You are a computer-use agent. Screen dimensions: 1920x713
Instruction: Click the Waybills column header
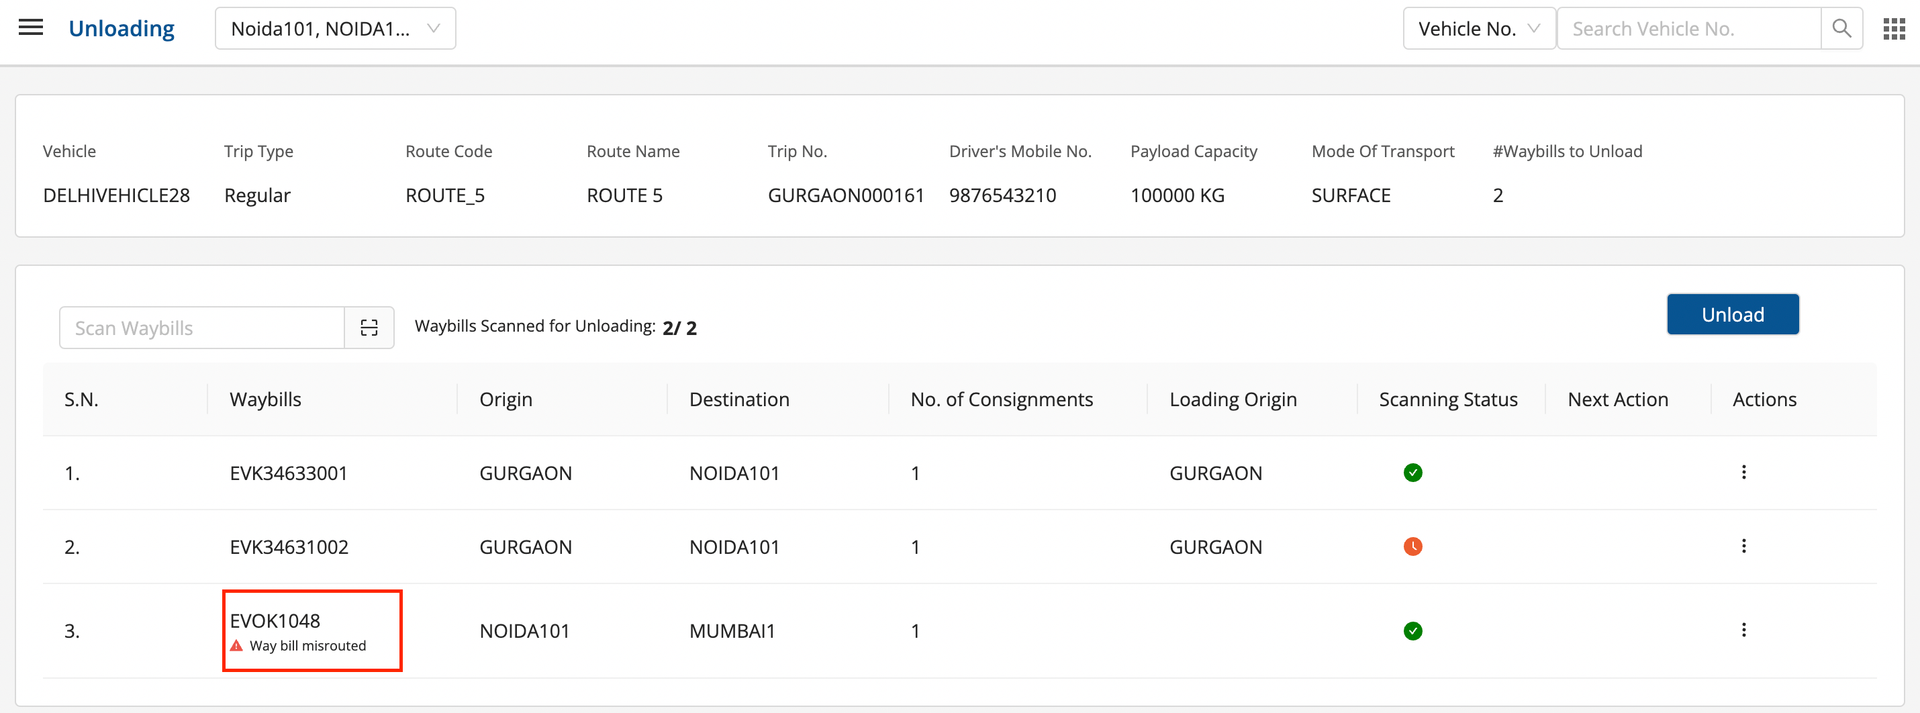click(x=265, y=400)
